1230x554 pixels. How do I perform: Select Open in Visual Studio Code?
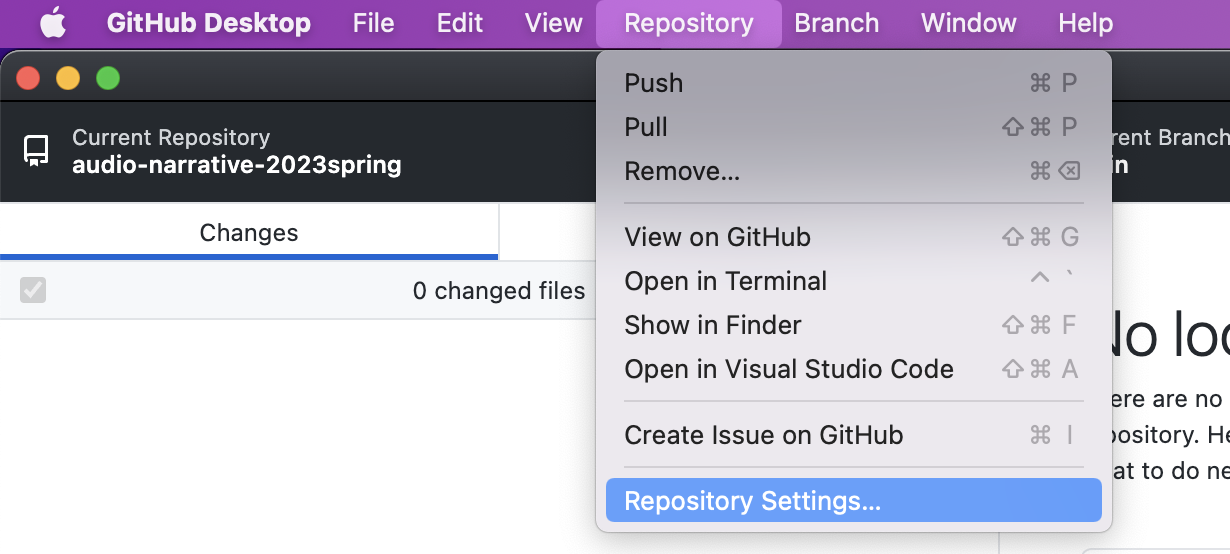[x=788, y=369]
